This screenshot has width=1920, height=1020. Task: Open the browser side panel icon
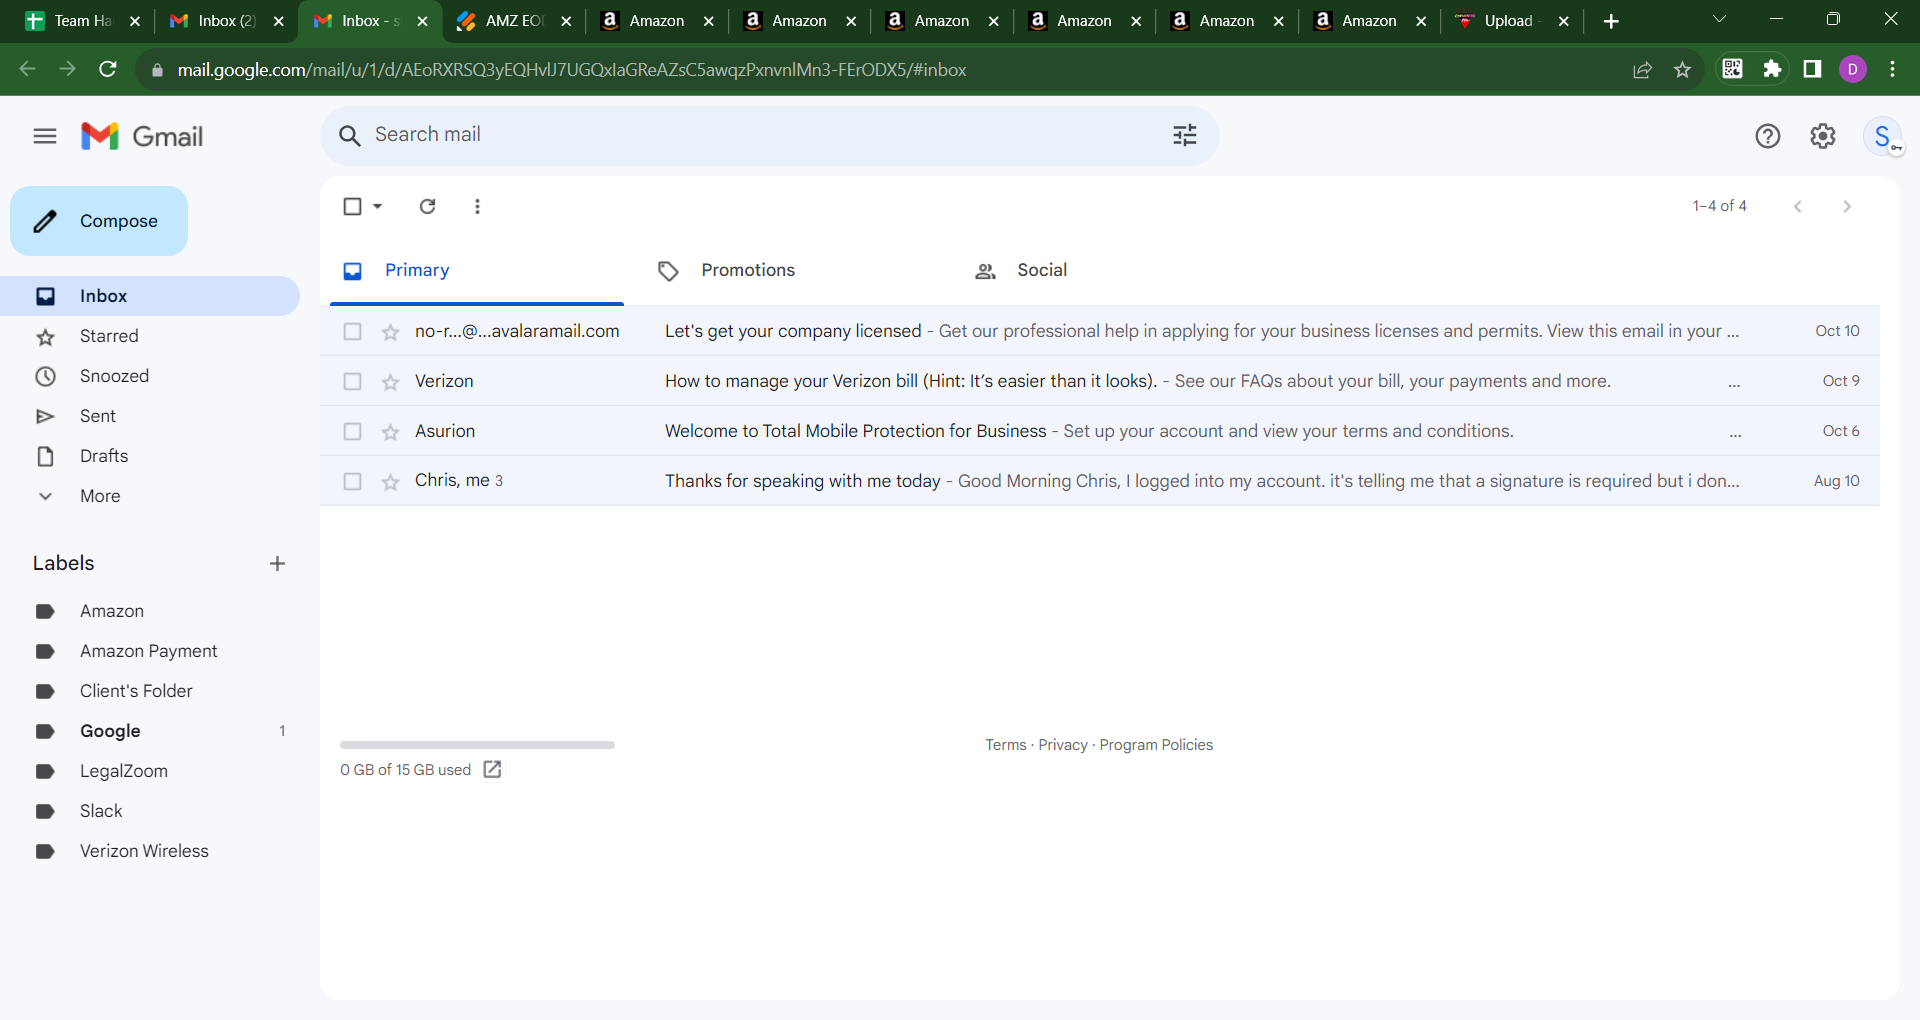click(1812, 69)
